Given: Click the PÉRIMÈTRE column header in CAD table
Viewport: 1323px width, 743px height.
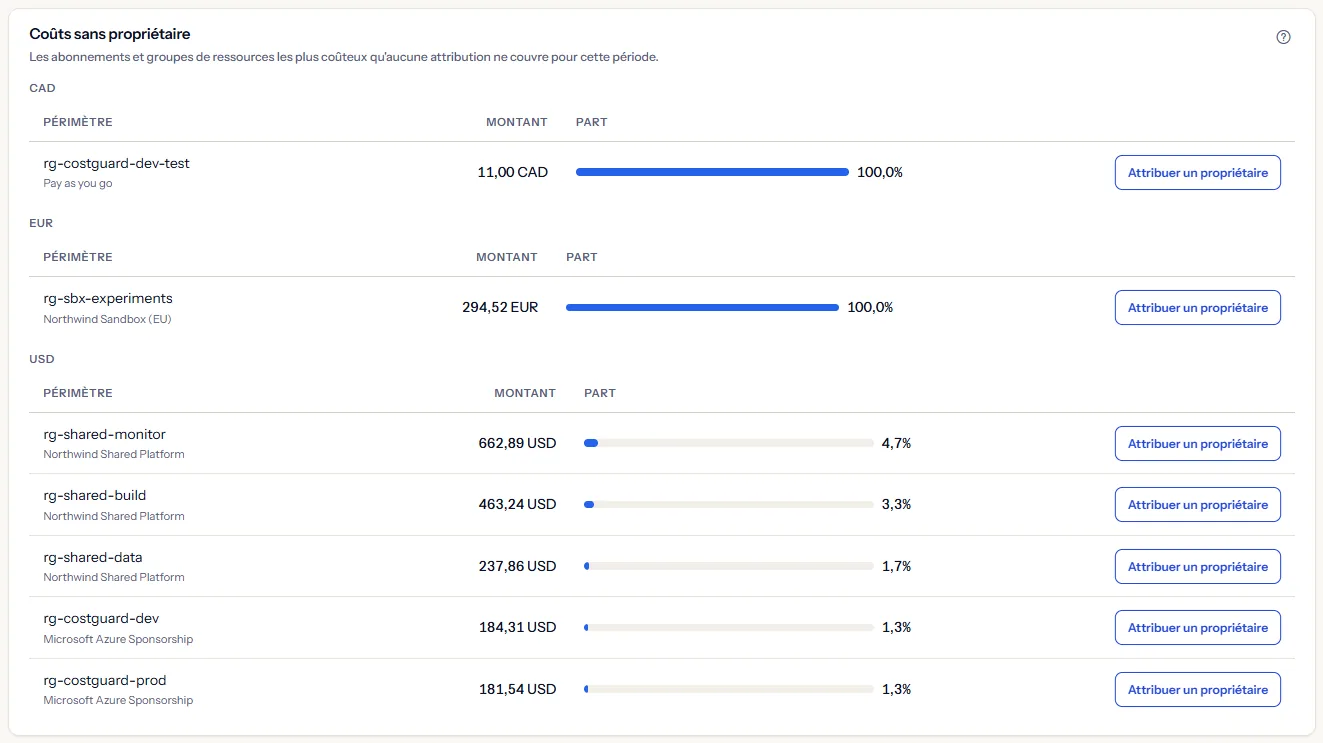Looking at the screenshot, I should click(78, 122).
